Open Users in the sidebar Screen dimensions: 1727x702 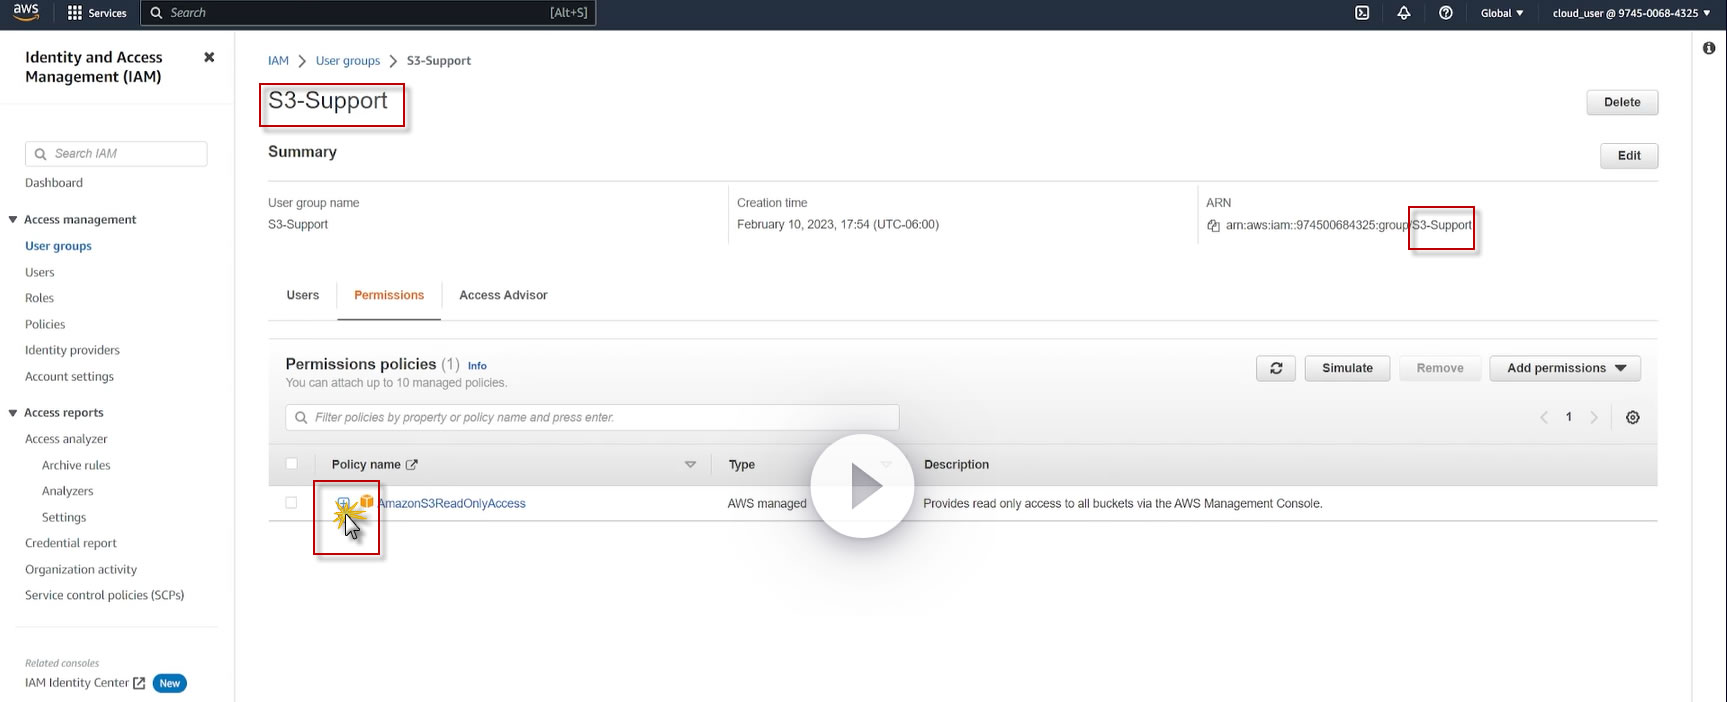[x=40, y=272]
